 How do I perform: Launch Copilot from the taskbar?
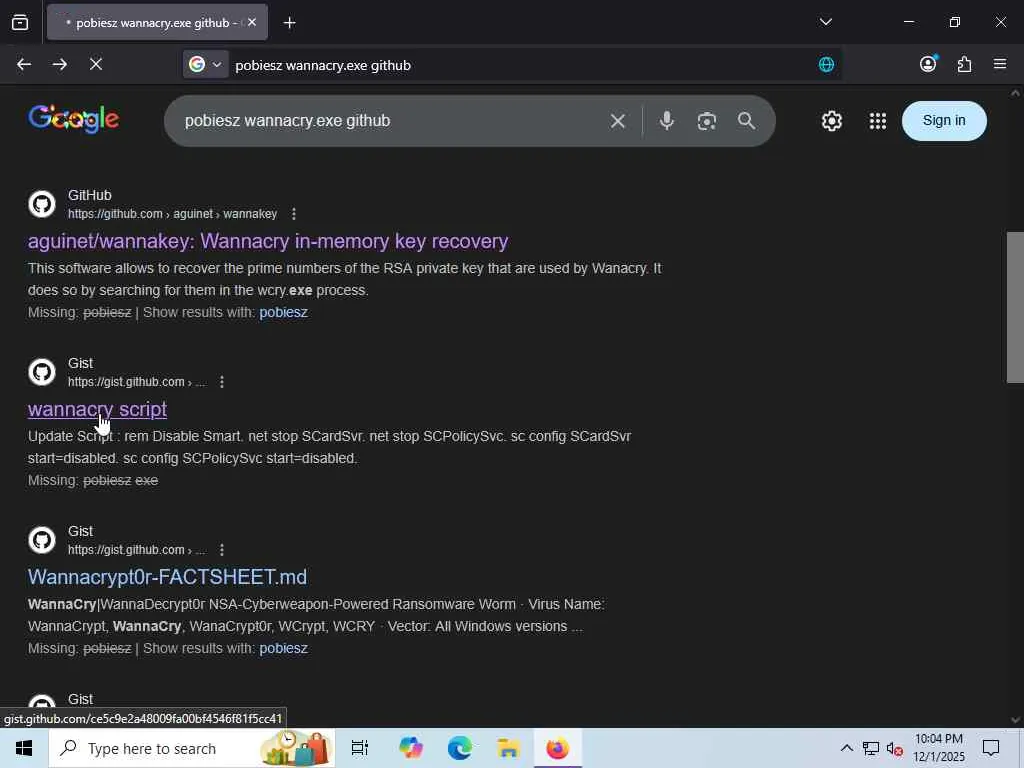[410, 748]
